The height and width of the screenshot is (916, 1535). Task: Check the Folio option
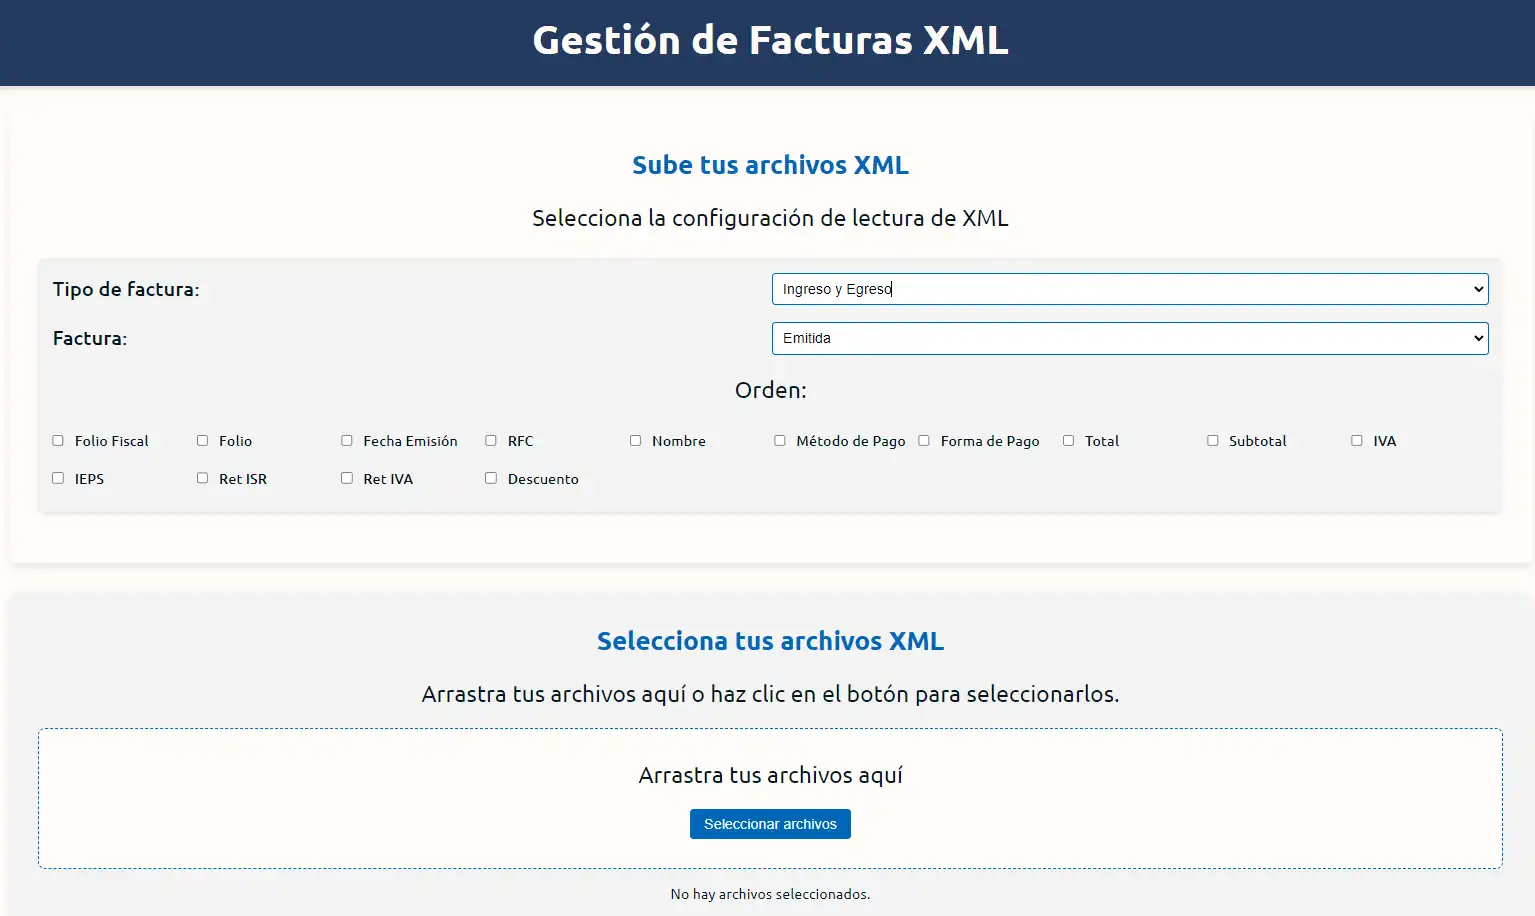click(x=202, y=440)
